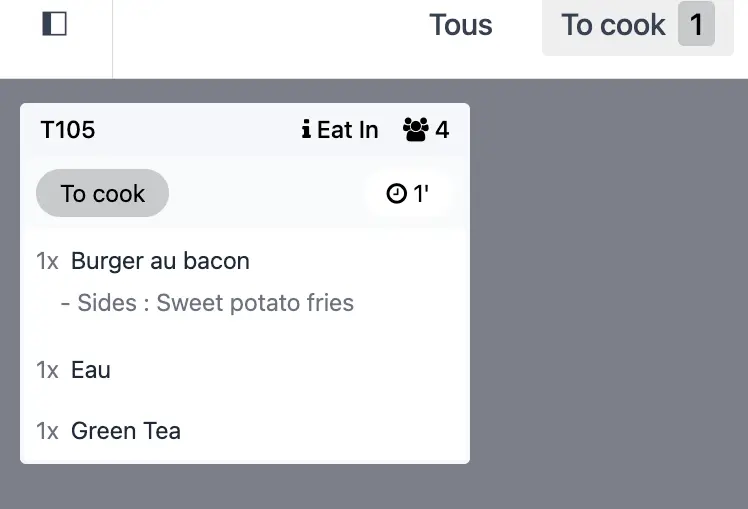Click the 1' elapsed time text
The width and height of the screenshot is (748, 509).
[421, 194]
